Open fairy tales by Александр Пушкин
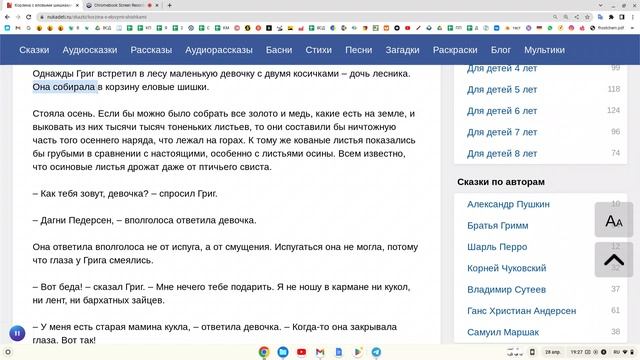The height and width of the screenshot is (360, 640). tap(508, 204)
